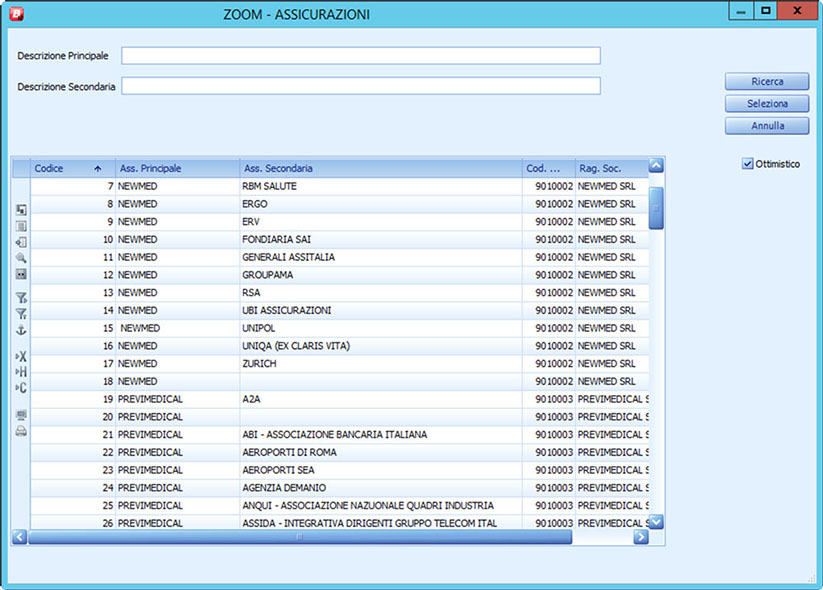Click the Annulla button
This screenshot has width=823, height=590.
point(767,126)
